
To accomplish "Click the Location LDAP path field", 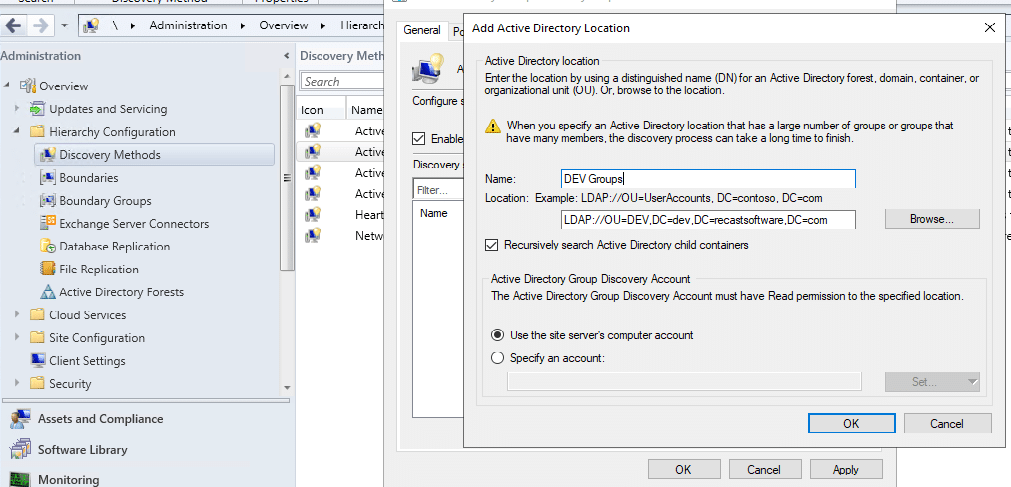I will 707,220.
